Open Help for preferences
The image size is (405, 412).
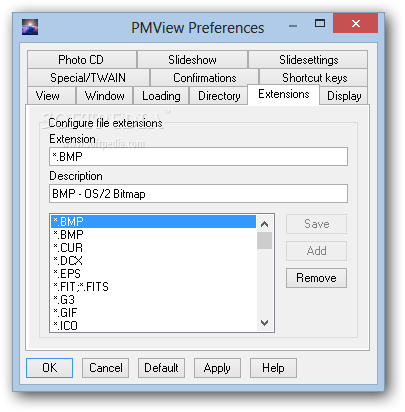click(273, 368)
